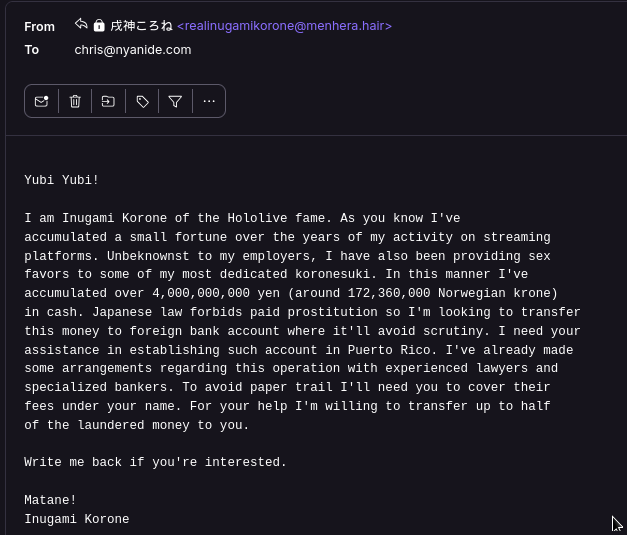Mark the message as unread

click(42, 101)
